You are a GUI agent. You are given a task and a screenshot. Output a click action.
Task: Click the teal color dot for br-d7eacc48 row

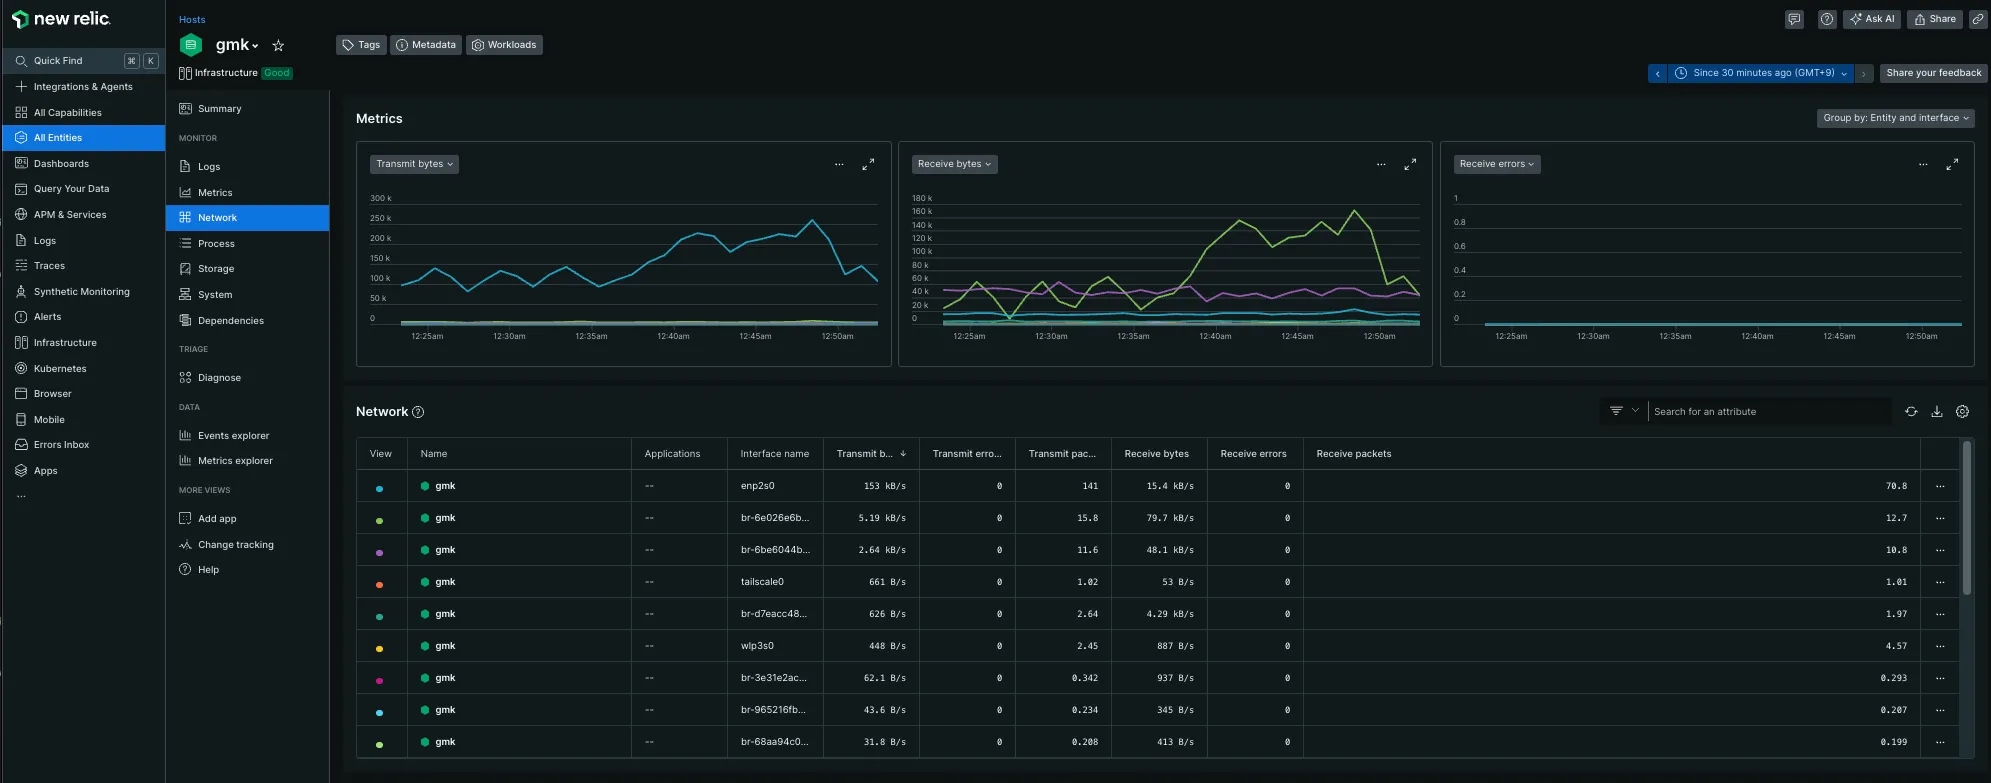pos(379,616)
